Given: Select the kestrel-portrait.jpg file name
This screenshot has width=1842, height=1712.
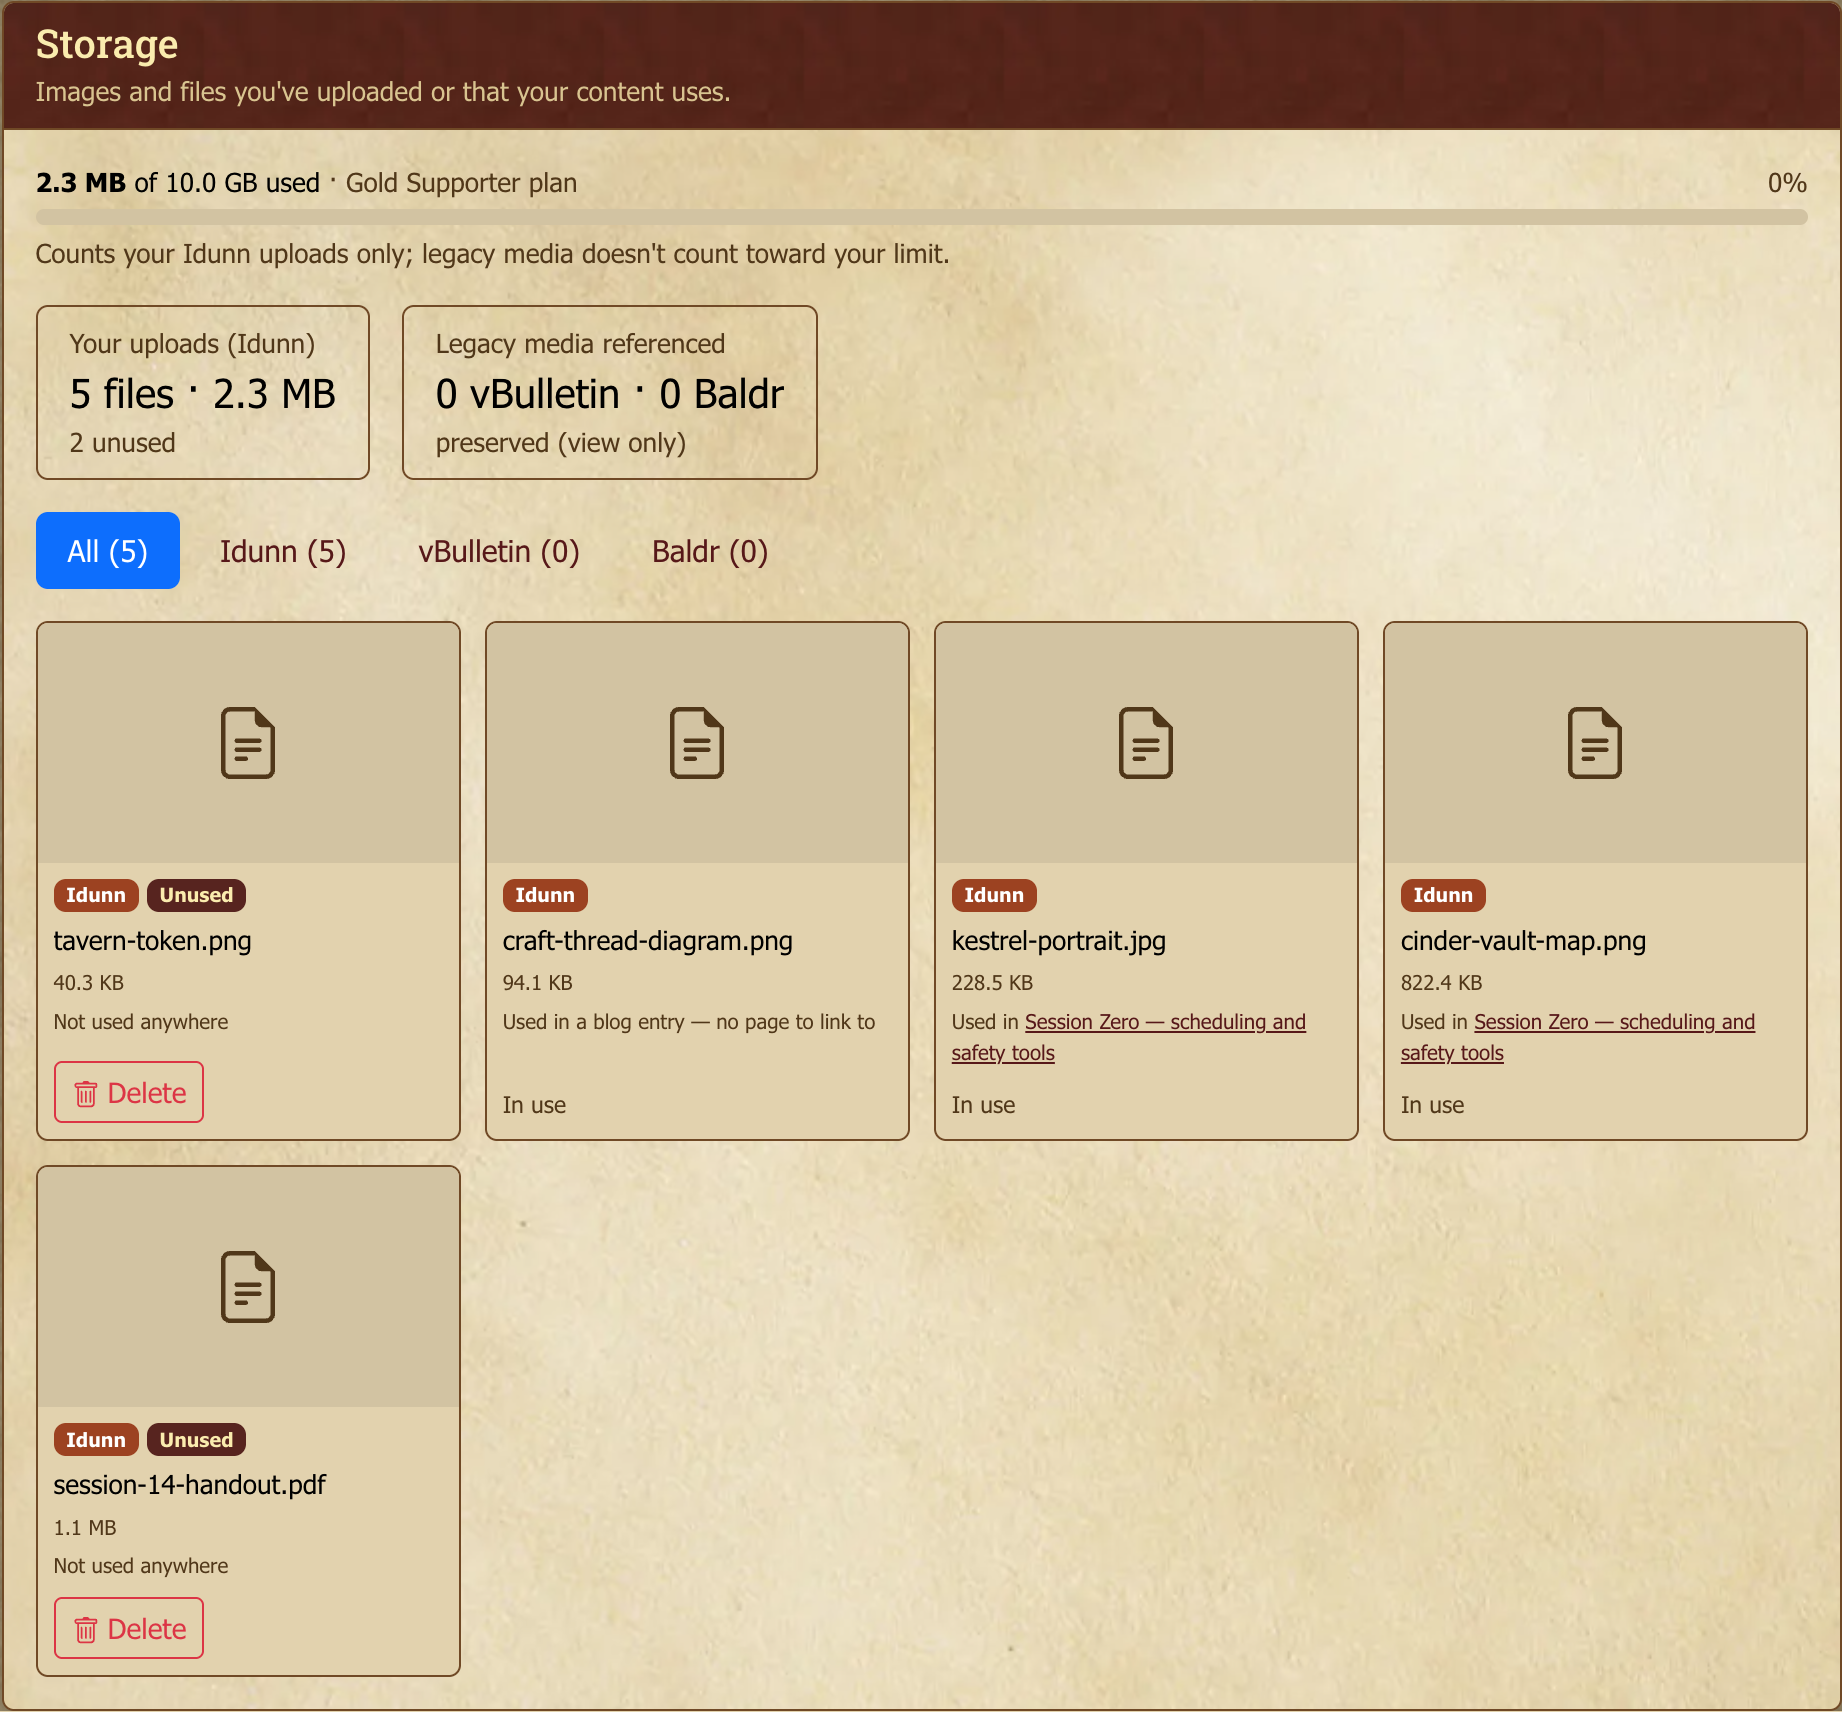Looking at the screenshot, I should tap(1058, 941).
